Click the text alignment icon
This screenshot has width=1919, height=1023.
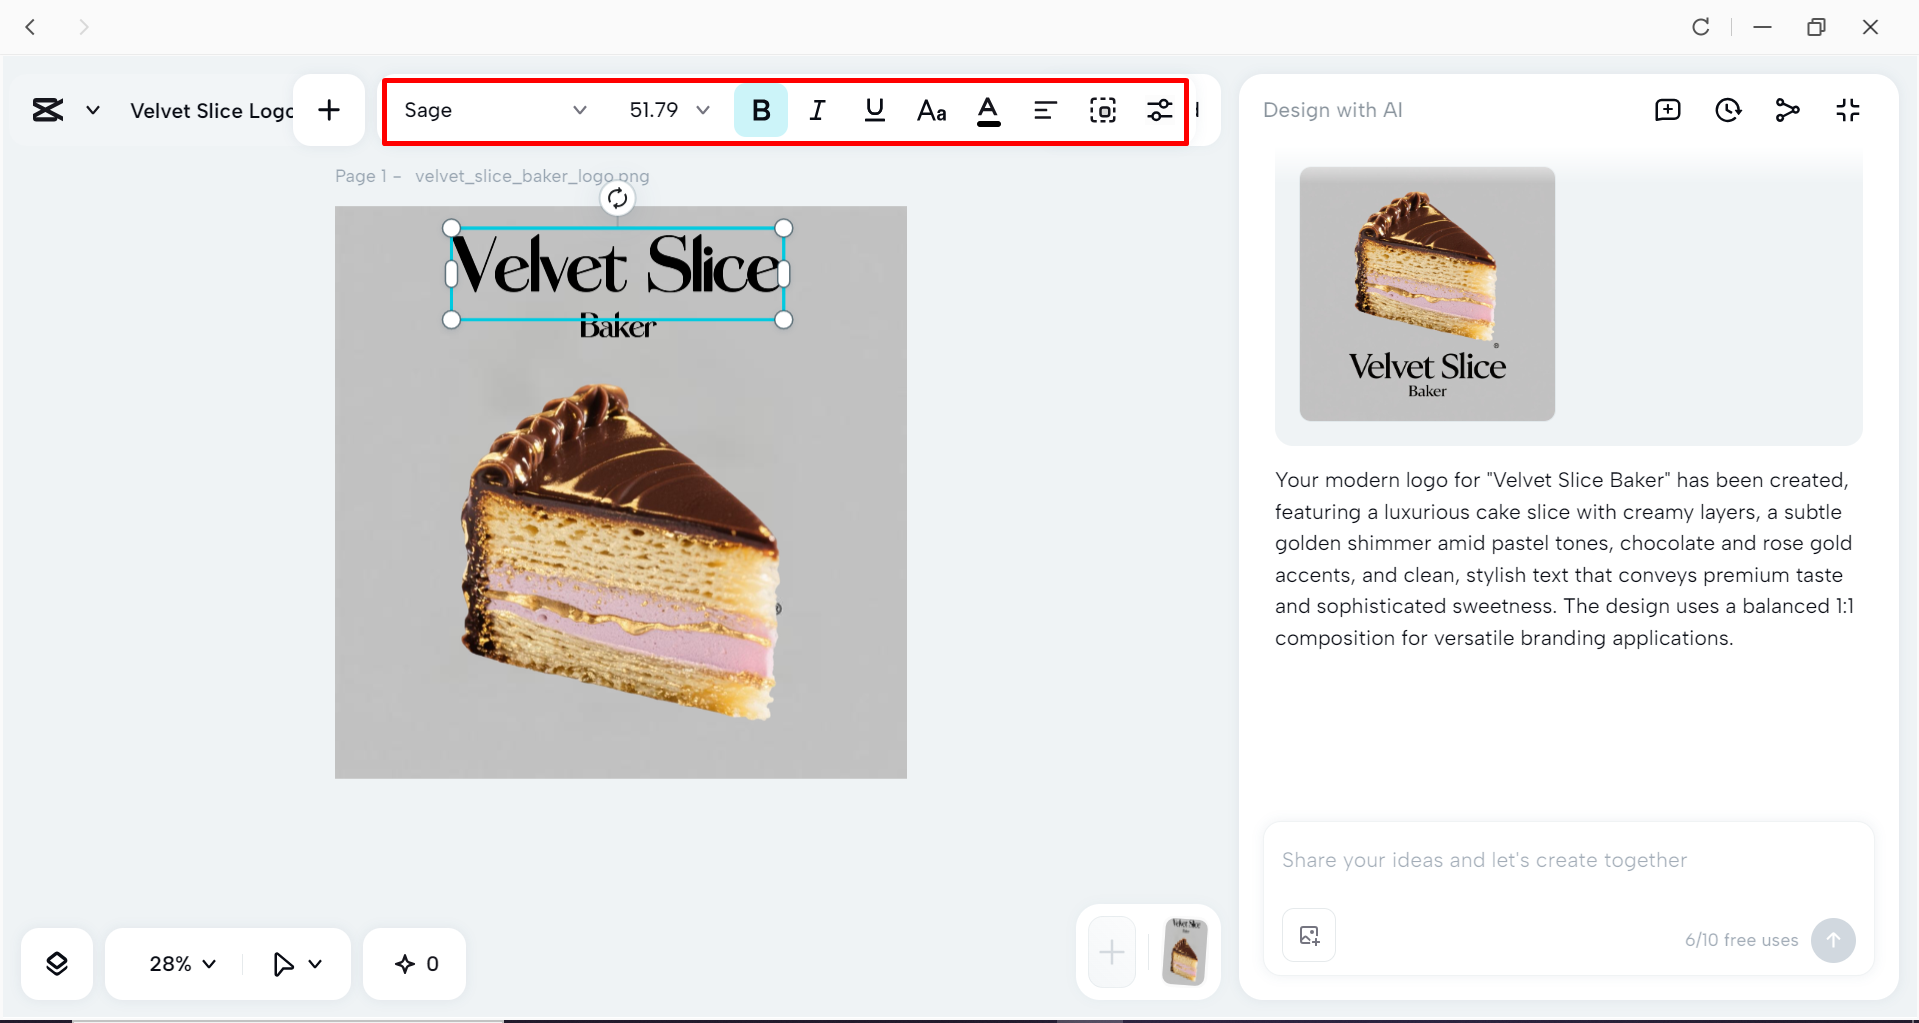point(1045,110)
